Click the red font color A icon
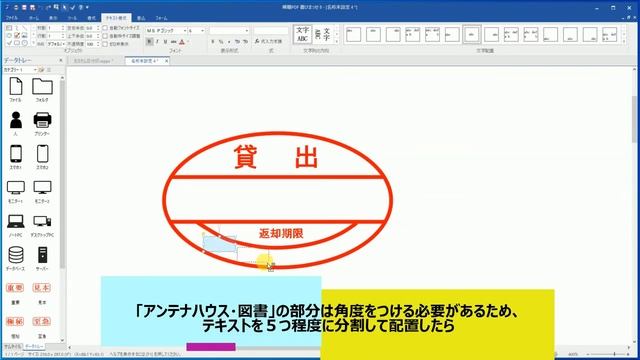The width and height of the screenshot is (640, 360). coord(182,42)
